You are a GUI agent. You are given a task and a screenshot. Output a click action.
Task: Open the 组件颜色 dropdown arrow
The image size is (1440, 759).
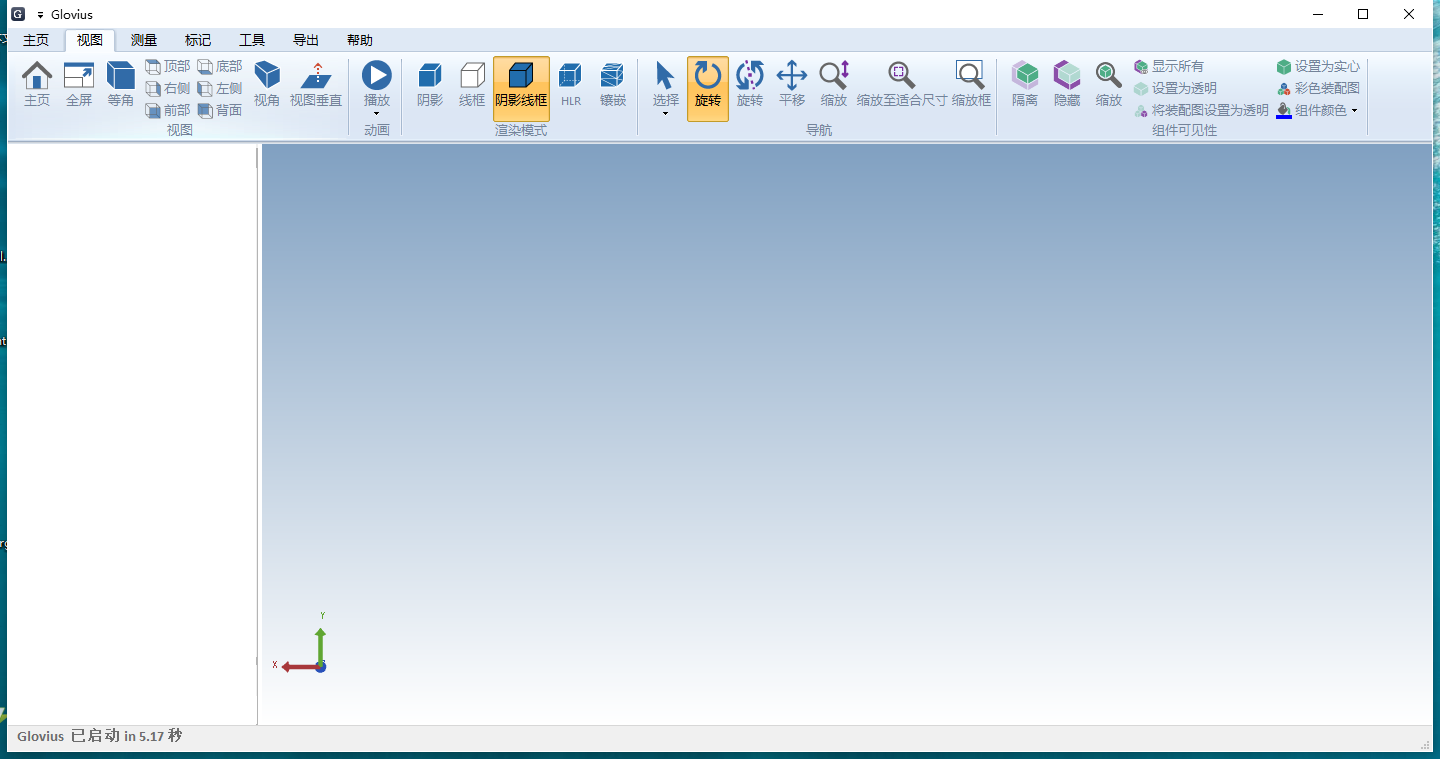click(1355, 110)
